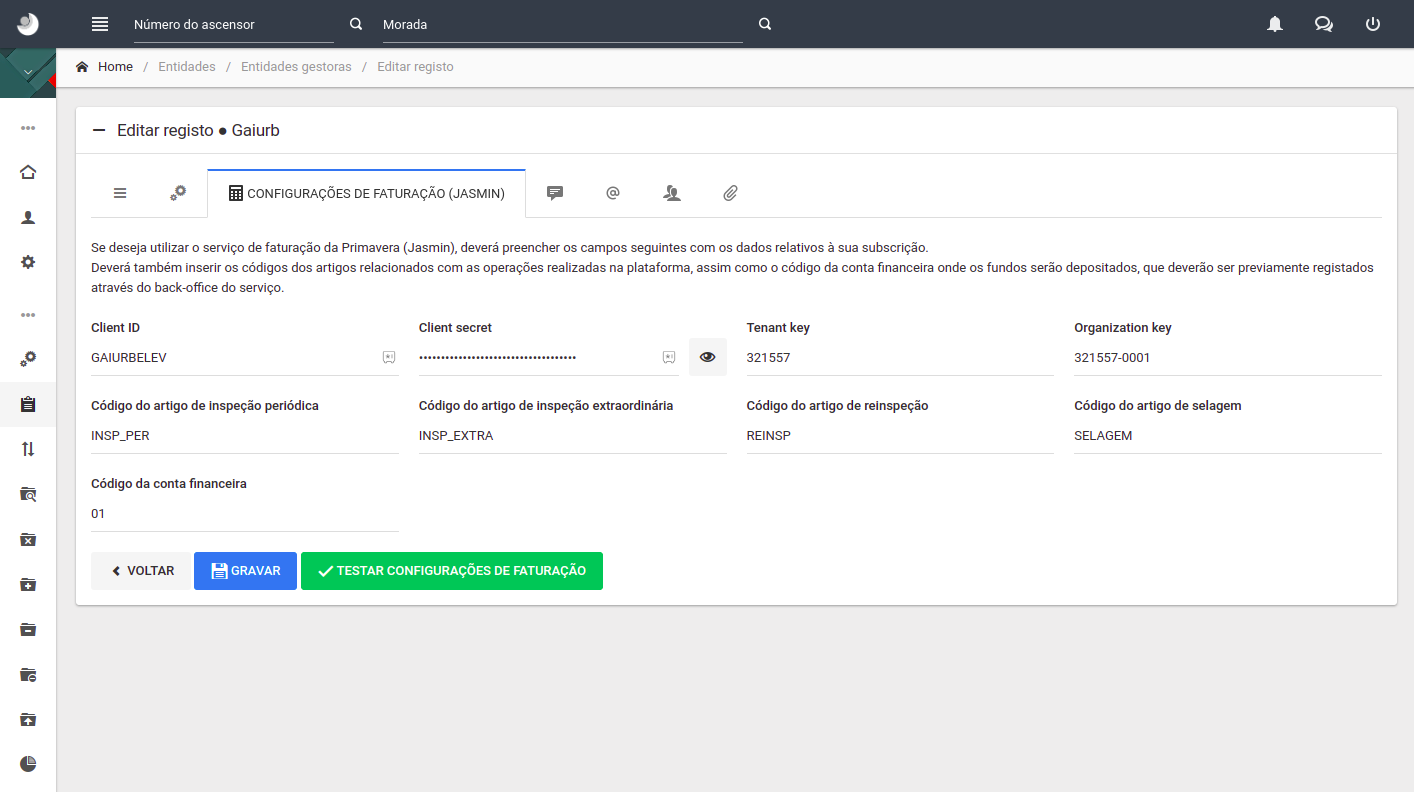Expand the first sidebar ellipsis section

(x=28, y=128)
